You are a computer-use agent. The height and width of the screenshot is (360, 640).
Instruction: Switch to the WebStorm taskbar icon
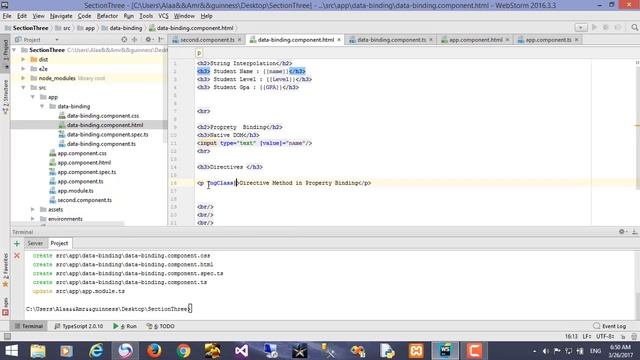(x=445, y=351)
